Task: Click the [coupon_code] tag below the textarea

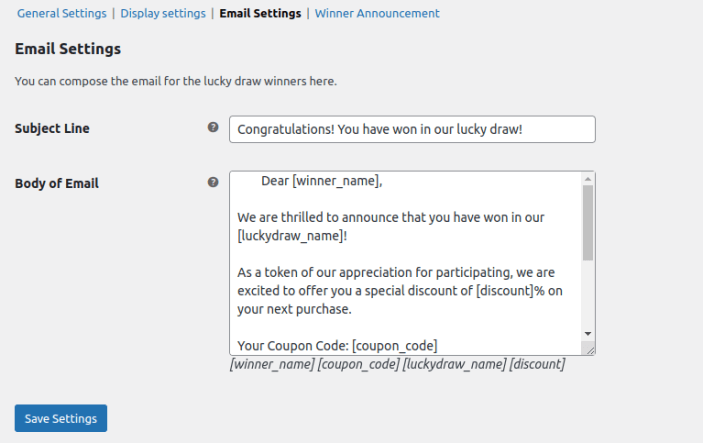Action: (357, 365)
